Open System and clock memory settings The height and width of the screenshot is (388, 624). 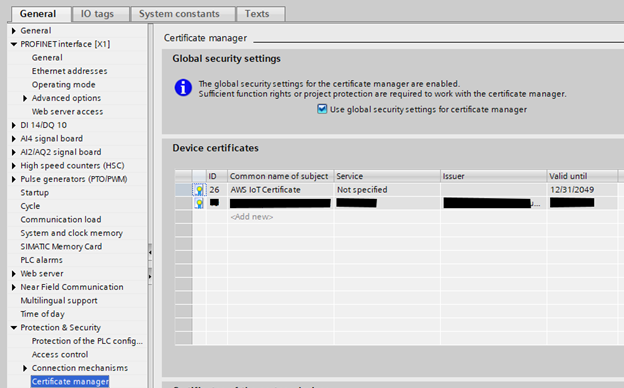click(72, 233)
